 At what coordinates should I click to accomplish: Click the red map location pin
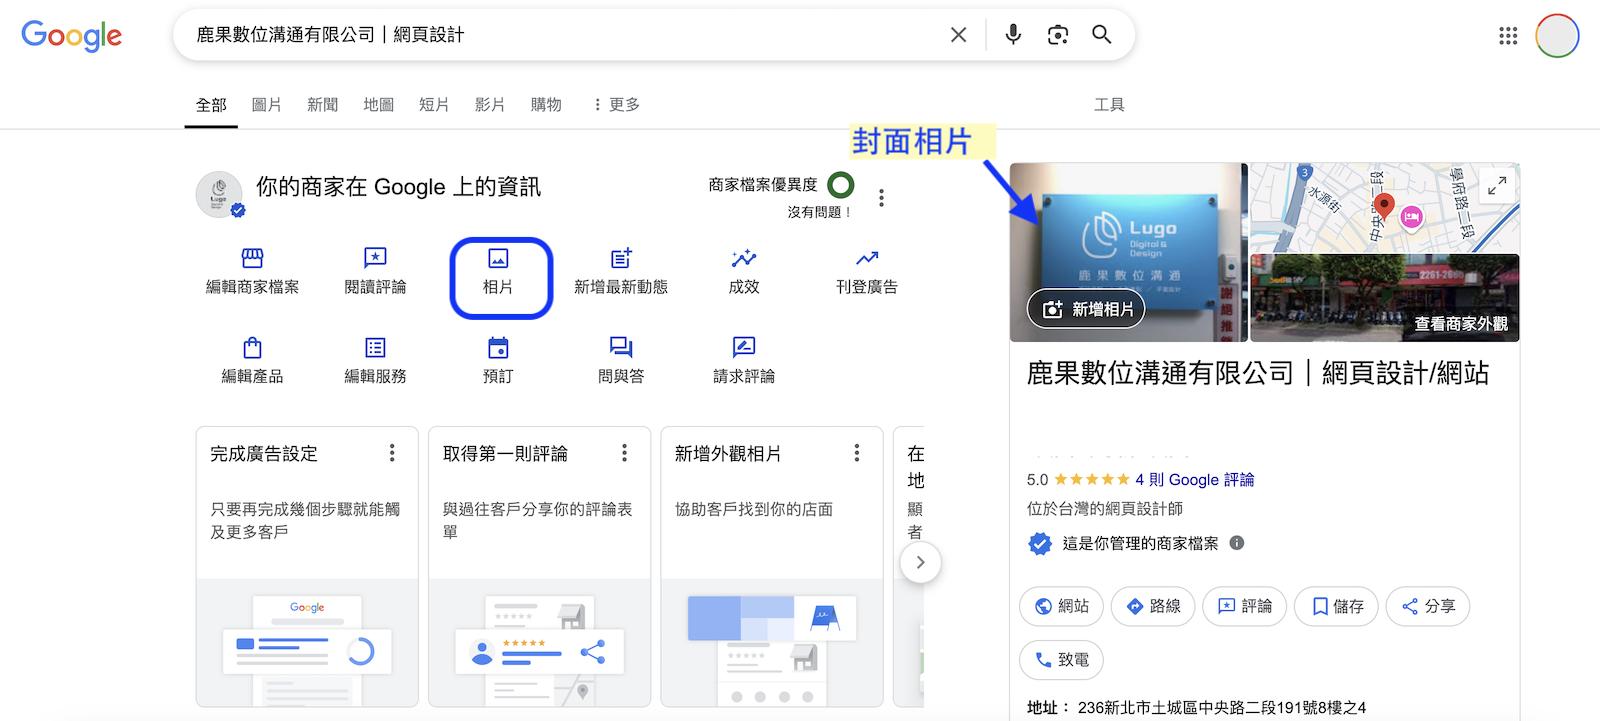(1384, 207)
